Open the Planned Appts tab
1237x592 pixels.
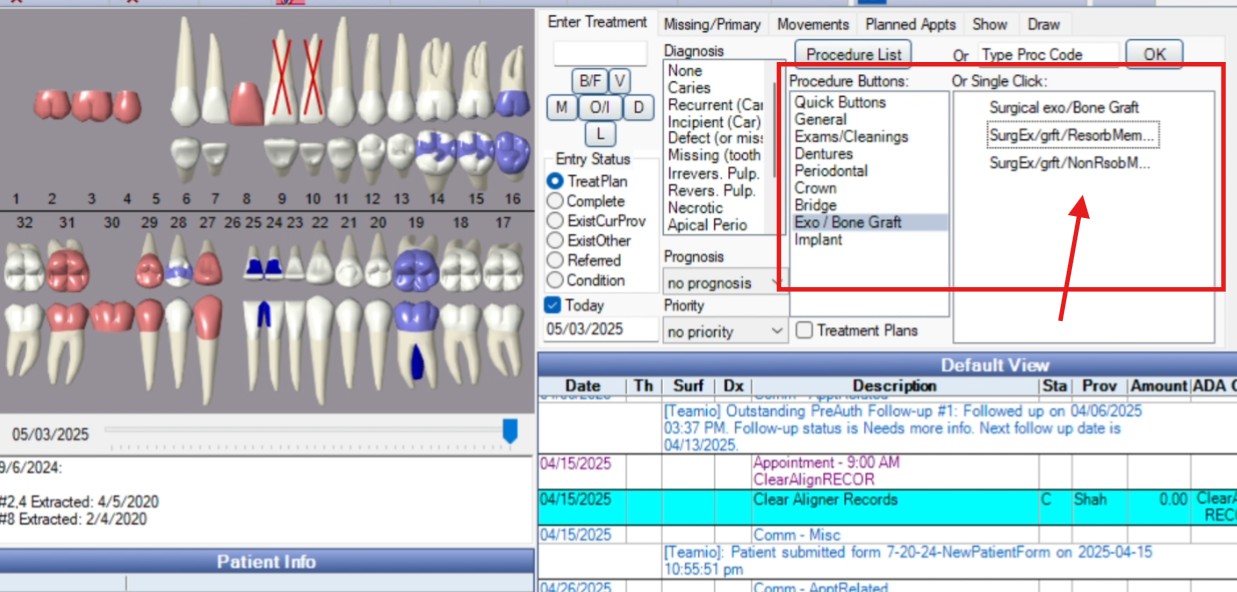[x=911, y=24]
